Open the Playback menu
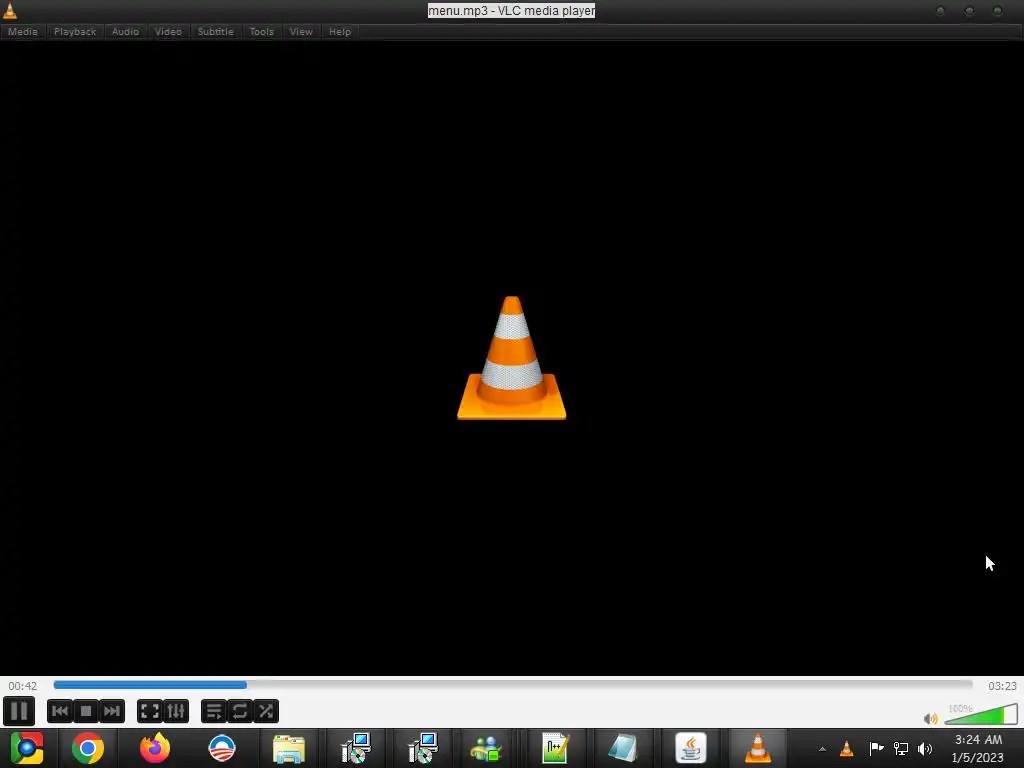Viewport: 1024px width, 768px height. coord(75,31)
